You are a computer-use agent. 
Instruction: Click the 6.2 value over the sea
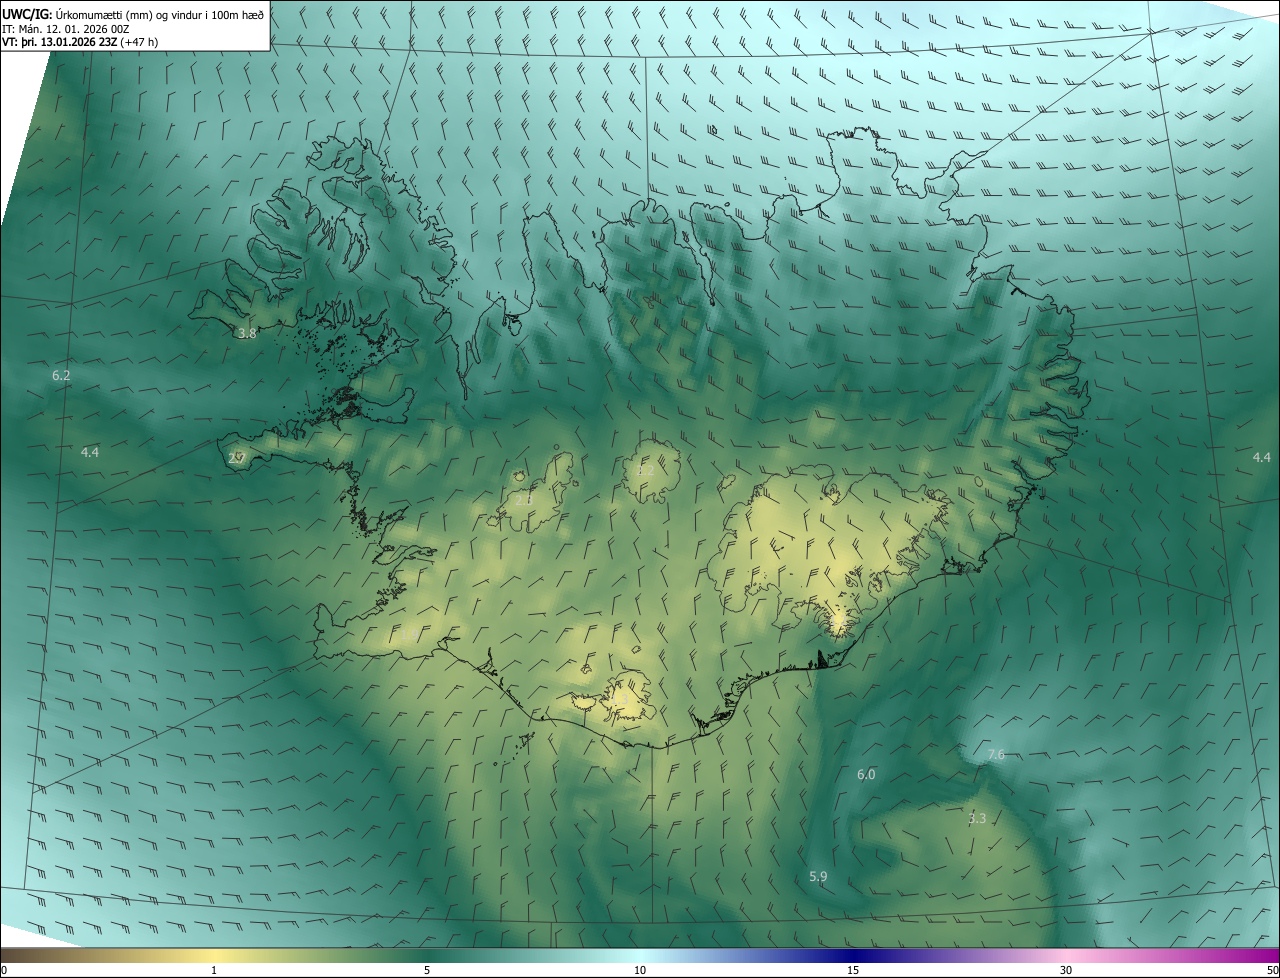coord(61,376)
